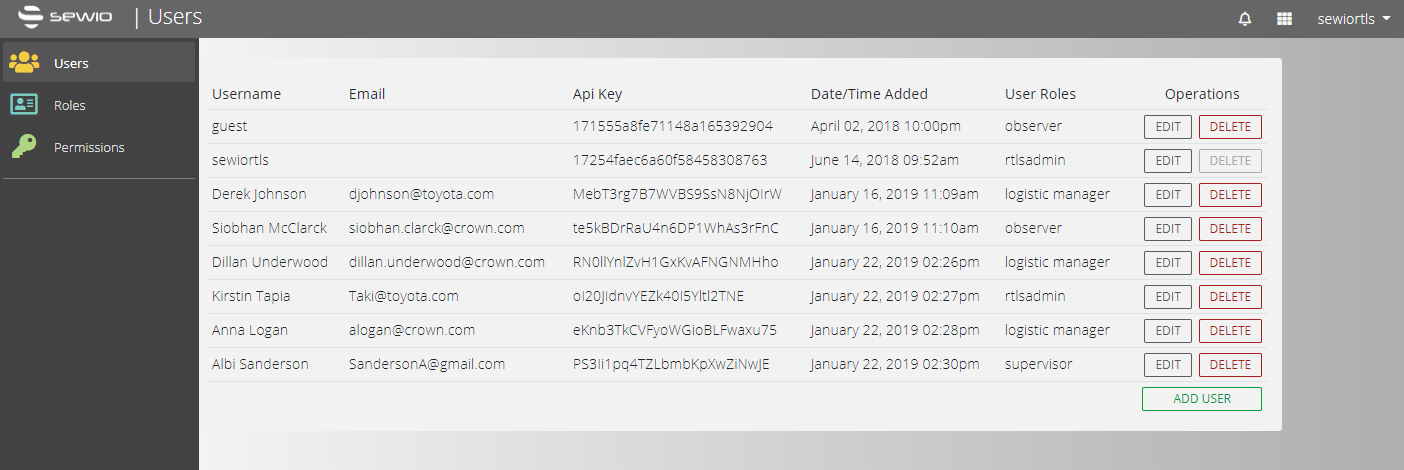Click the Username column header
This screenshot has width=1404, height=470.
pyautogui.click(x=246, y=94)
